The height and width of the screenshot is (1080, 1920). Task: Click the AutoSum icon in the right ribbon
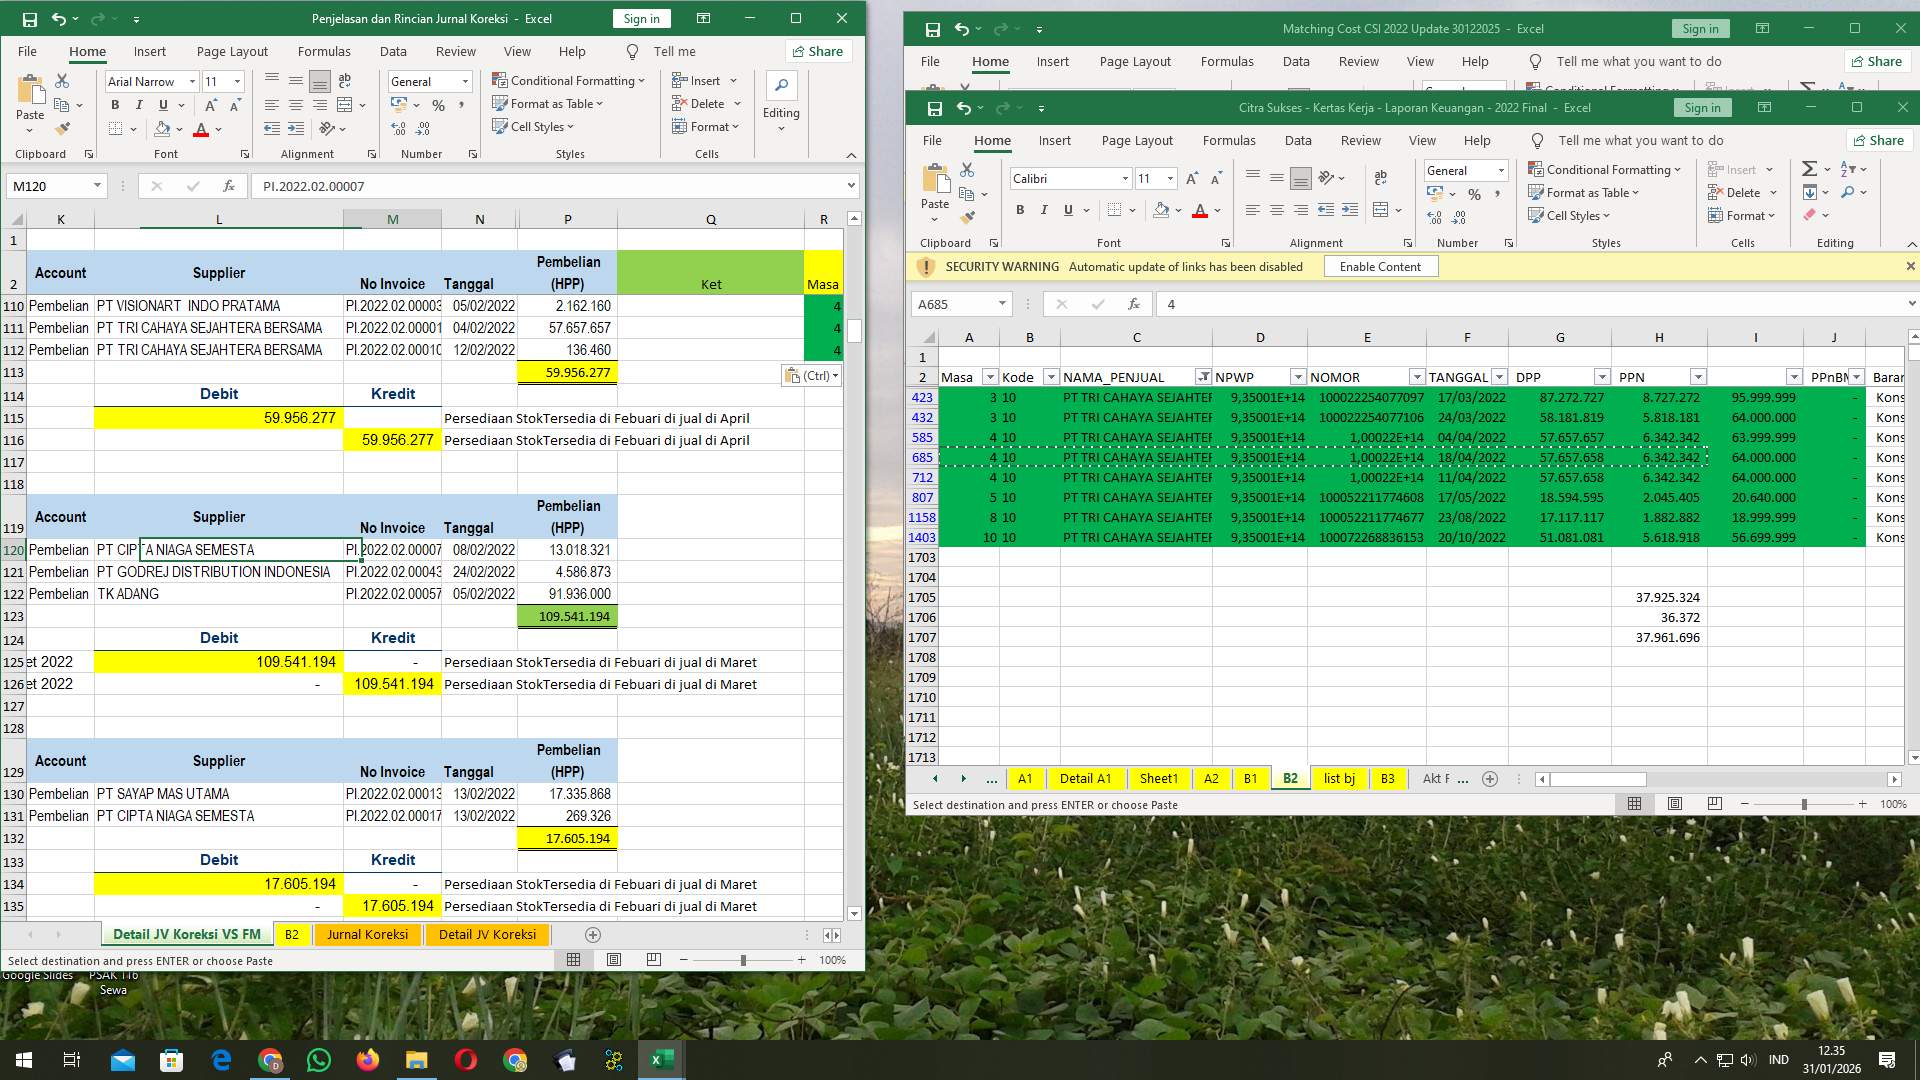1810,170
